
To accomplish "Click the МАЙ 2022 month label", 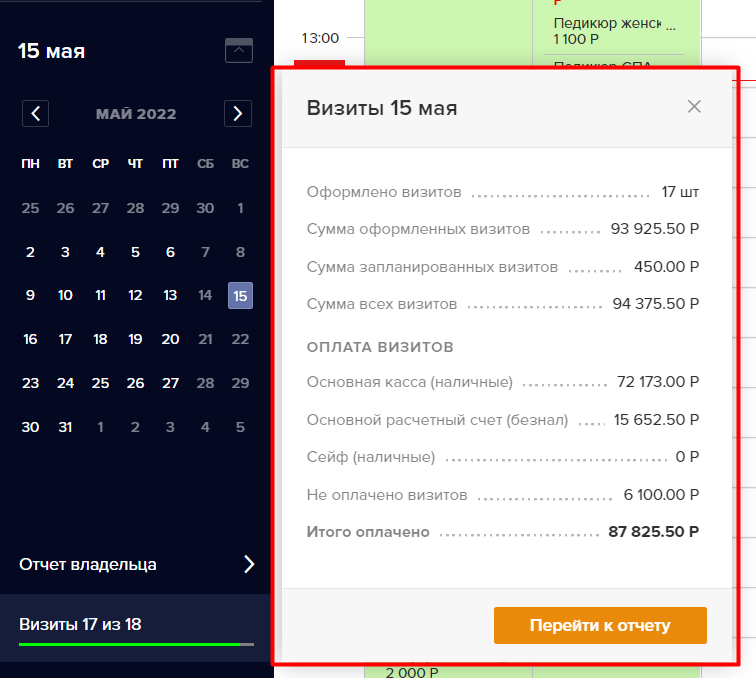I will (136, 114).
